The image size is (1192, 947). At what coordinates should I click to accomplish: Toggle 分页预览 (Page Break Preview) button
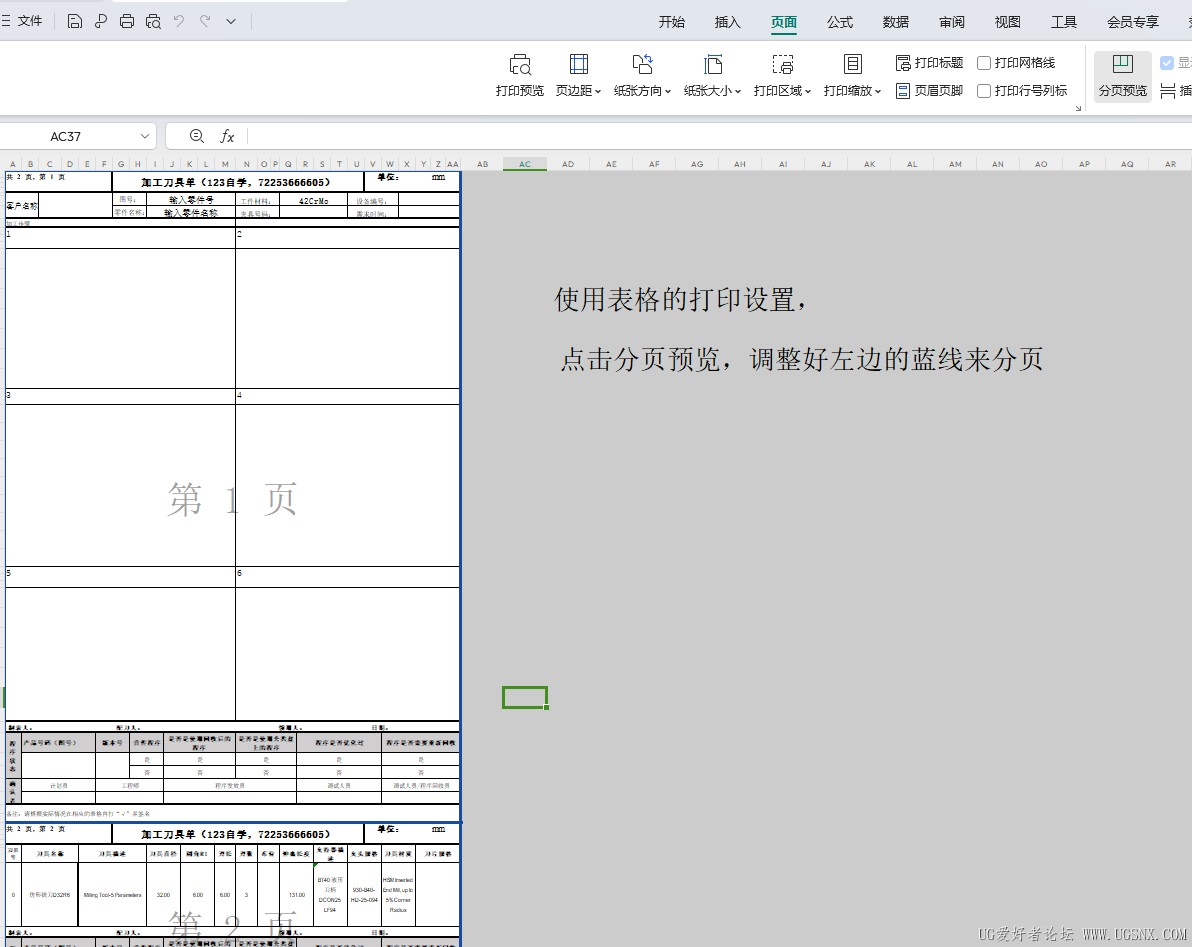click(1122, 75)
